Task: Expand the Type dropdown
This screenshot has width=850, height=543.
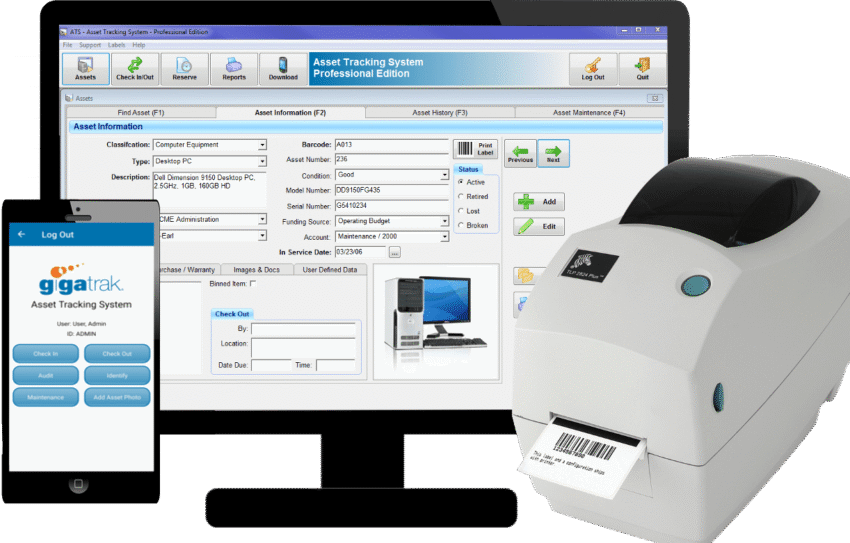Action: pyautogui.click(x=262, y=161)
